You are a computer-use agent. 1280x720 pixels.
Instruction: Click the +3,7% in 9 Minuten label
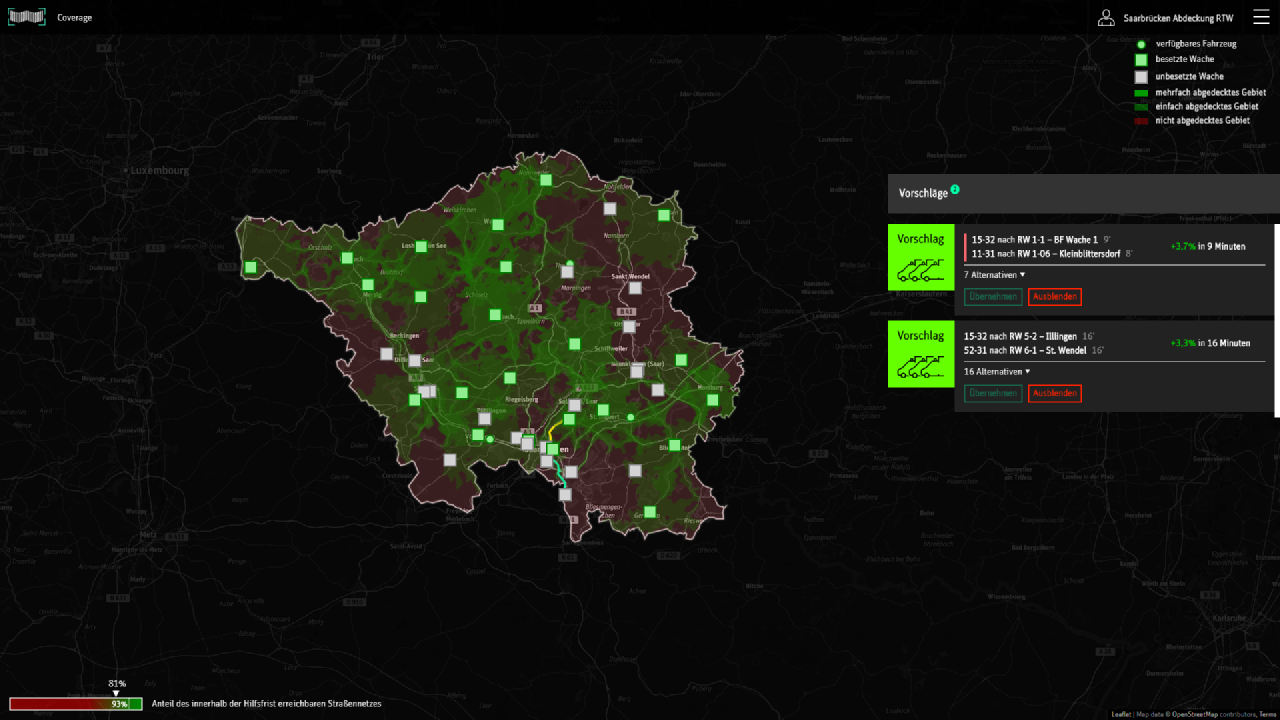pyautogui.click(x=1208, y=246)
